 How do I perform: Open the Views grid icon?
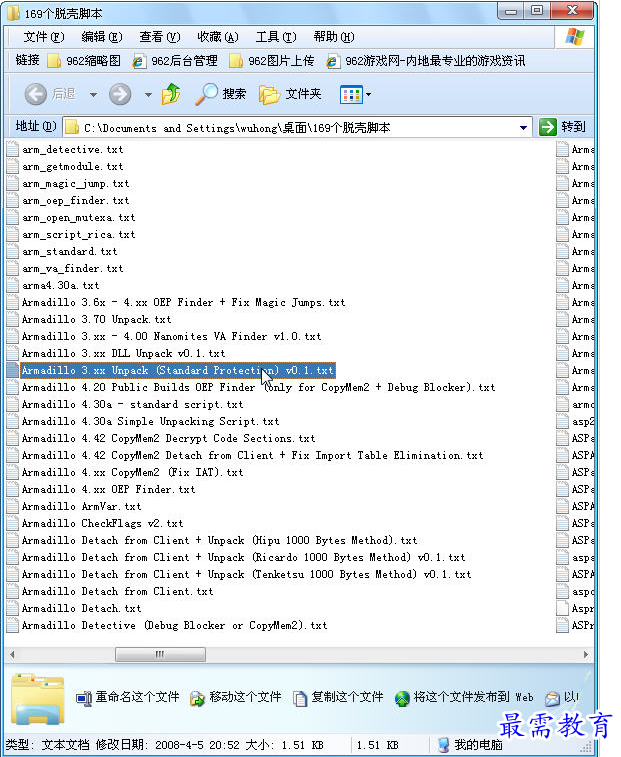[x=351, y=95]
